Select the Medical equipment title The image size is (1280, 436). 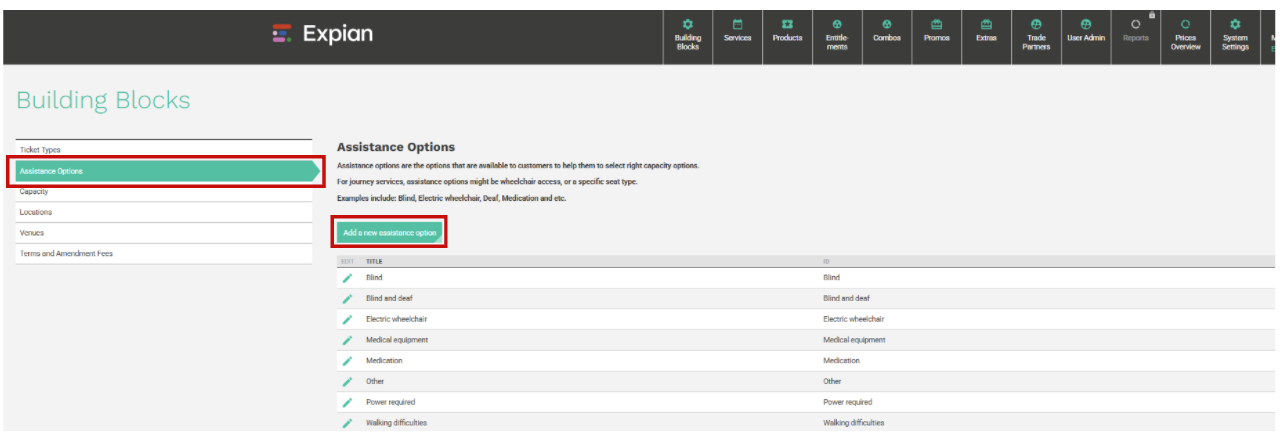397,340
